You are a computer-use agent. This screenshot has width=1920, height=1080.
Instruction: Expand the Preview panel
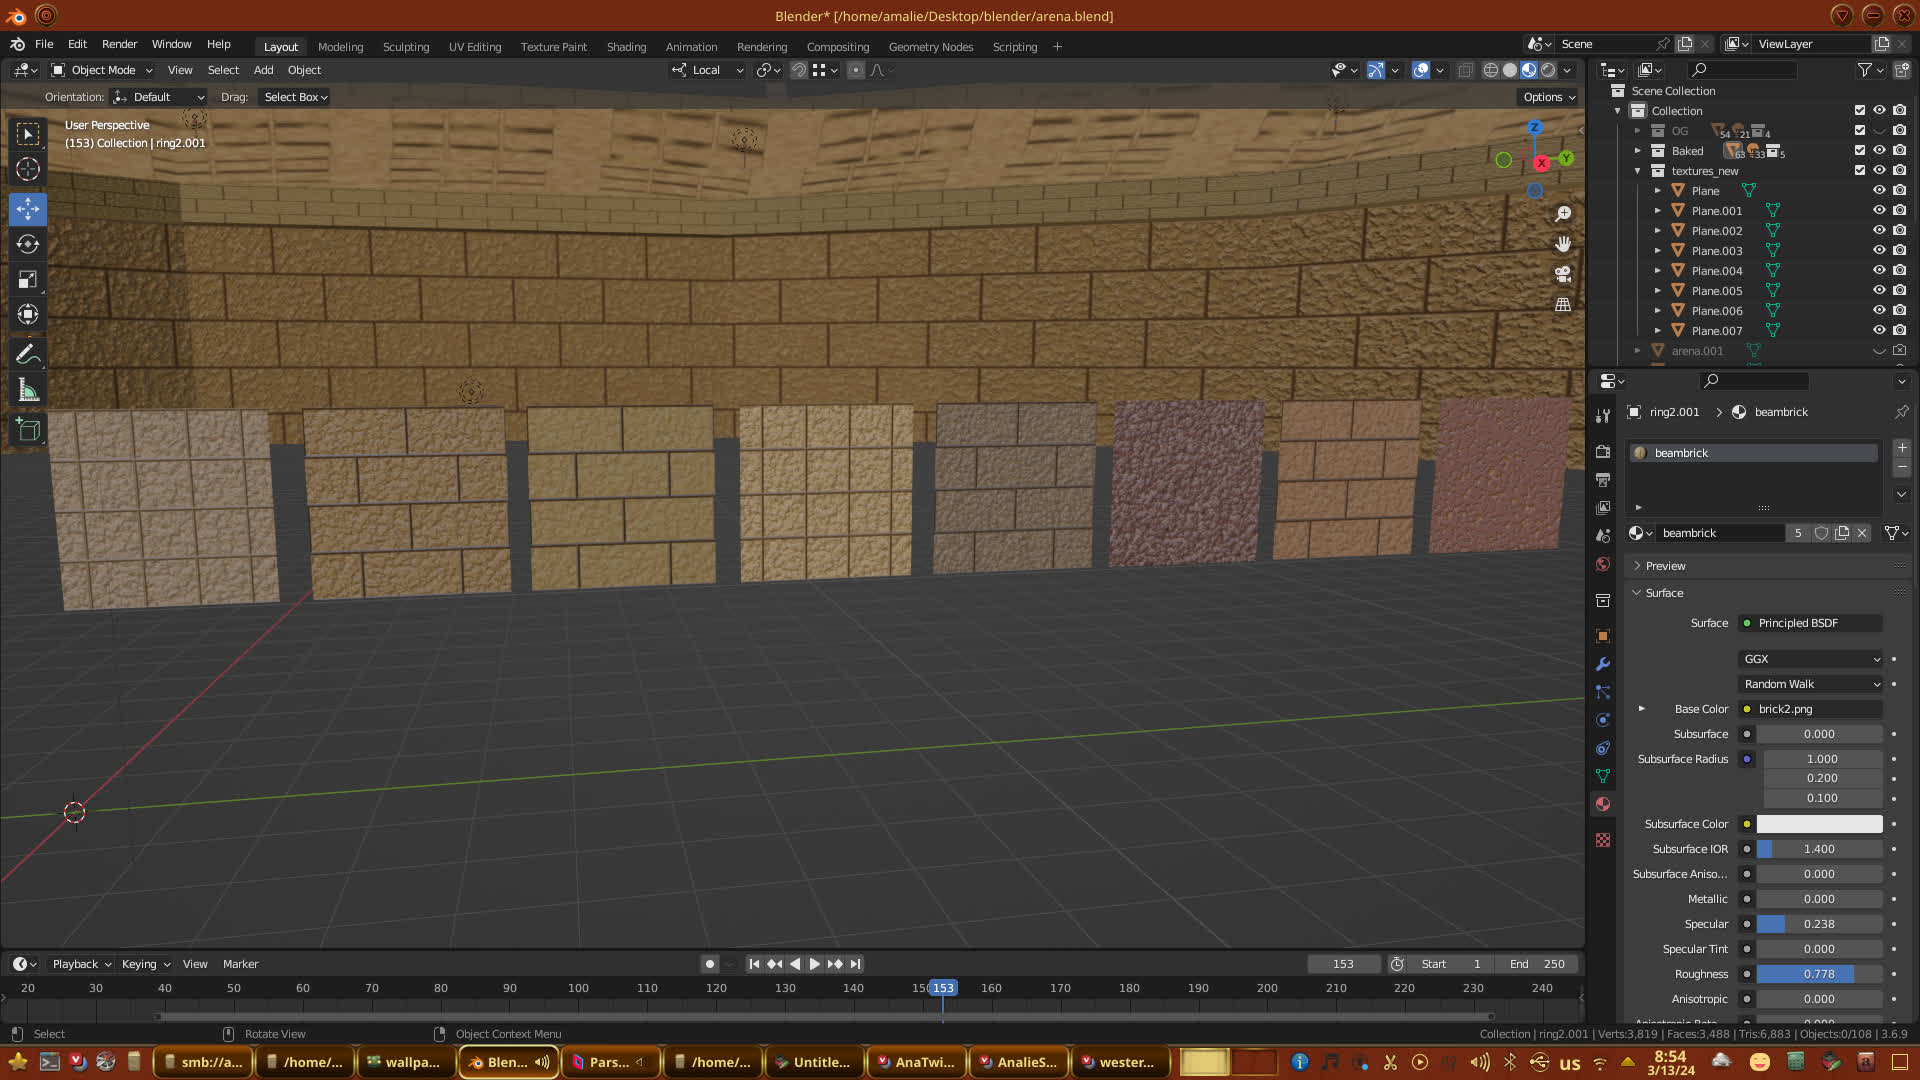click(1666, 566)
